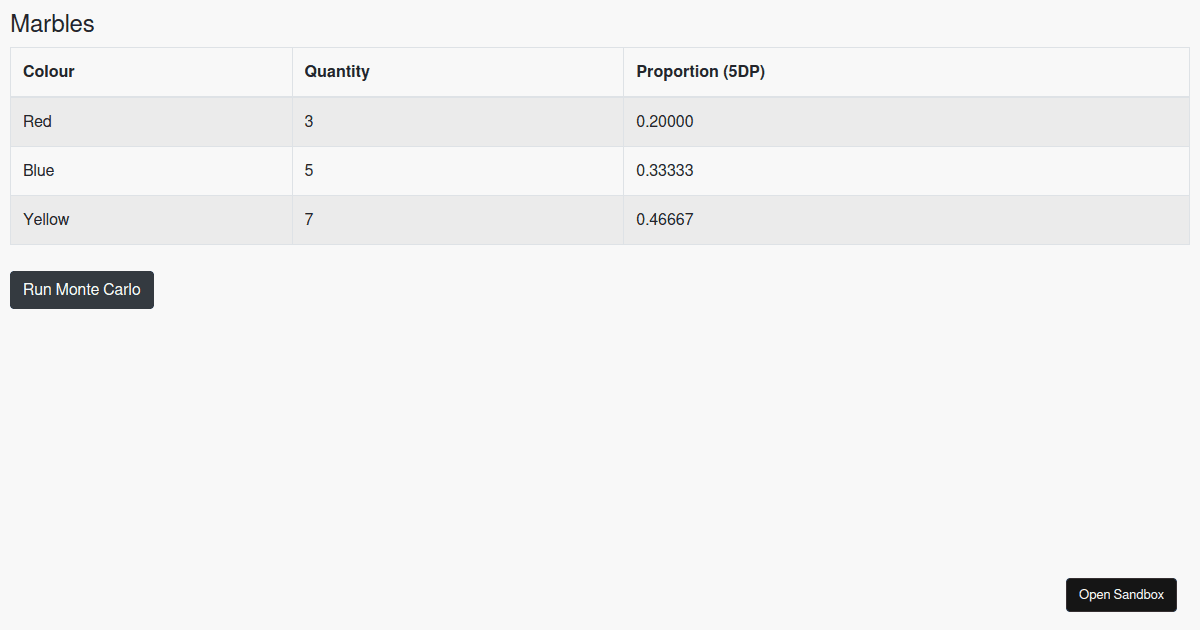Image resolution: width=1200 pixels, height=630 pixels.
Task: Click the Blue colour cell
Action: [x=39, y=171]
